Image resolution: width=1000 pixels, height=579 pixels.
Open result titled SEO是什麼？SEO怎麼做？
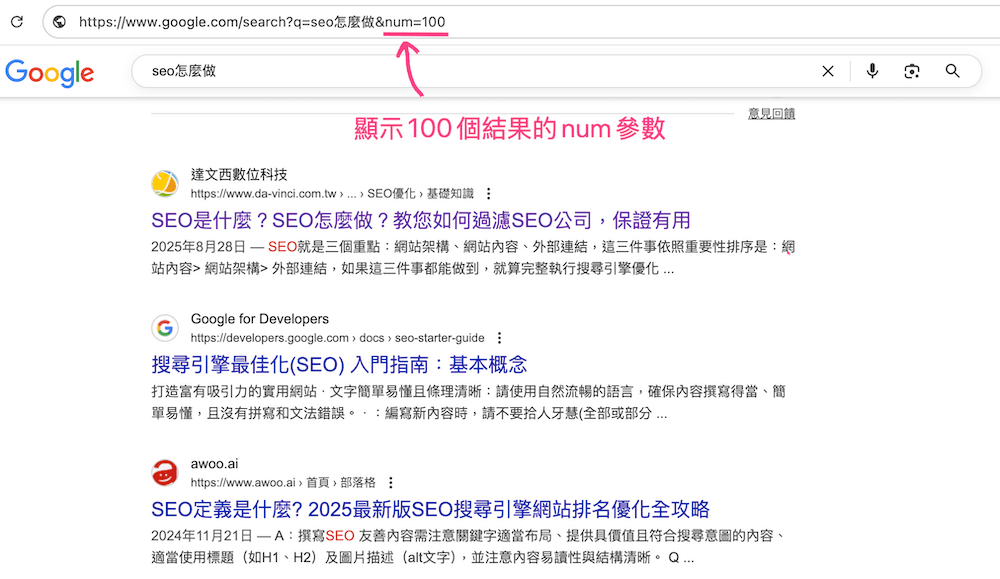pyautogui.click(x=421, y=220)
